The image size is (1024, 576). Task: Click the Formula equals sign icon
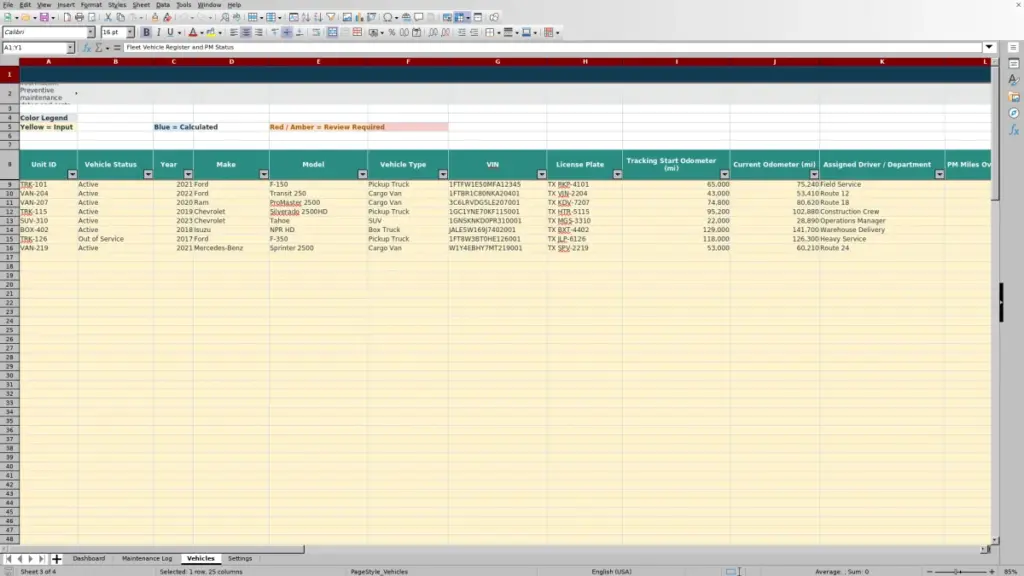tap(117, 47)
